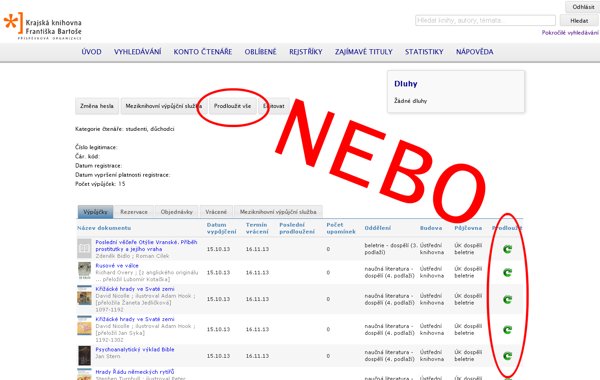Open cover thumbnail of Psychoanalytický výklad Bible
Image resolution: width=600 pixels, height=380 pixels.
click(84, 356)
